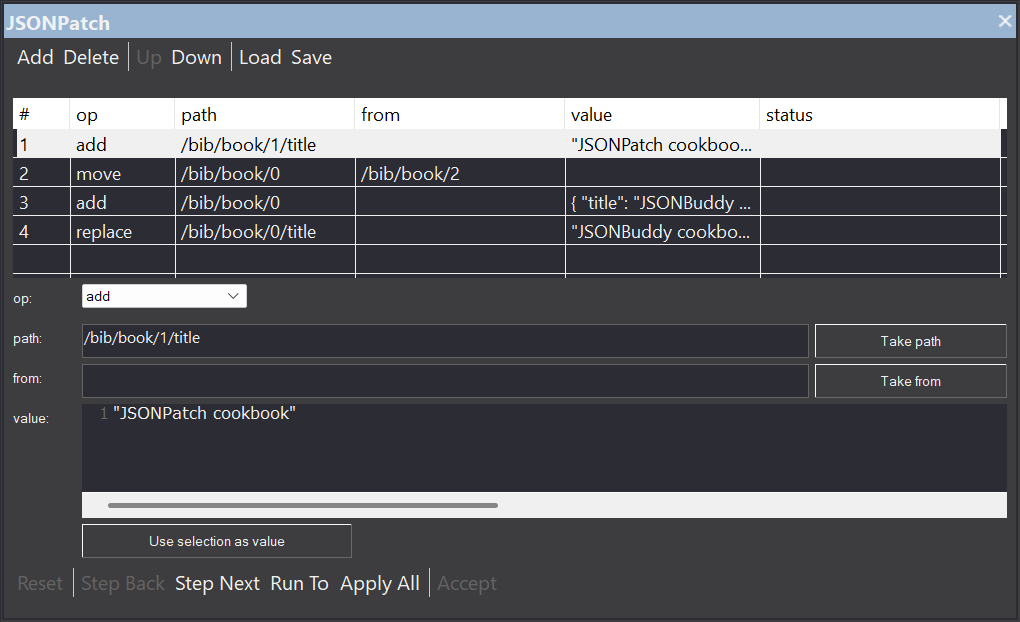Click in the value editor text area
The height and width of the screenshot is (622, 1020).
pyautogui.click(x=544, y=448)
